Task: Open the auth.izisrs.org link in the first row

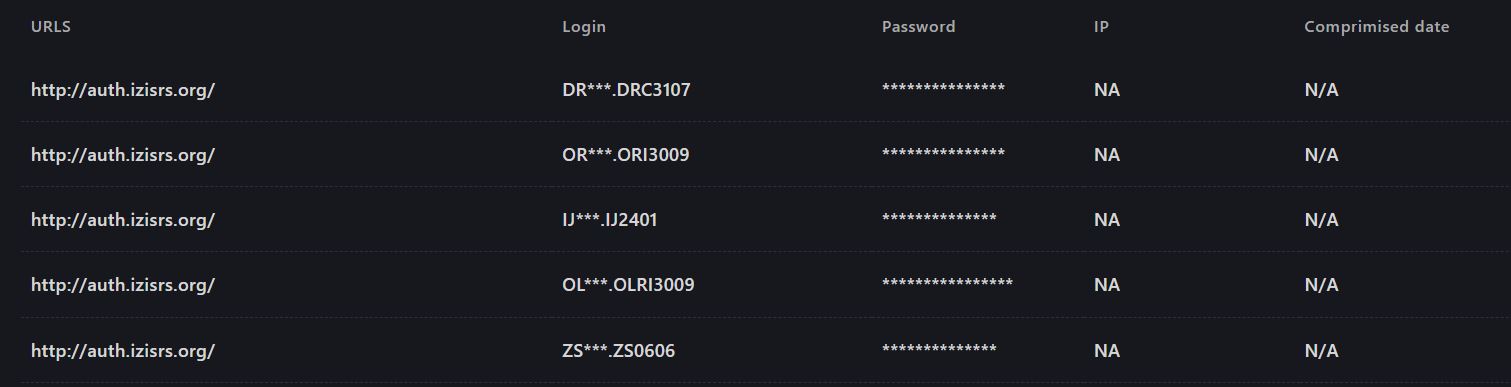Action: 123,90
